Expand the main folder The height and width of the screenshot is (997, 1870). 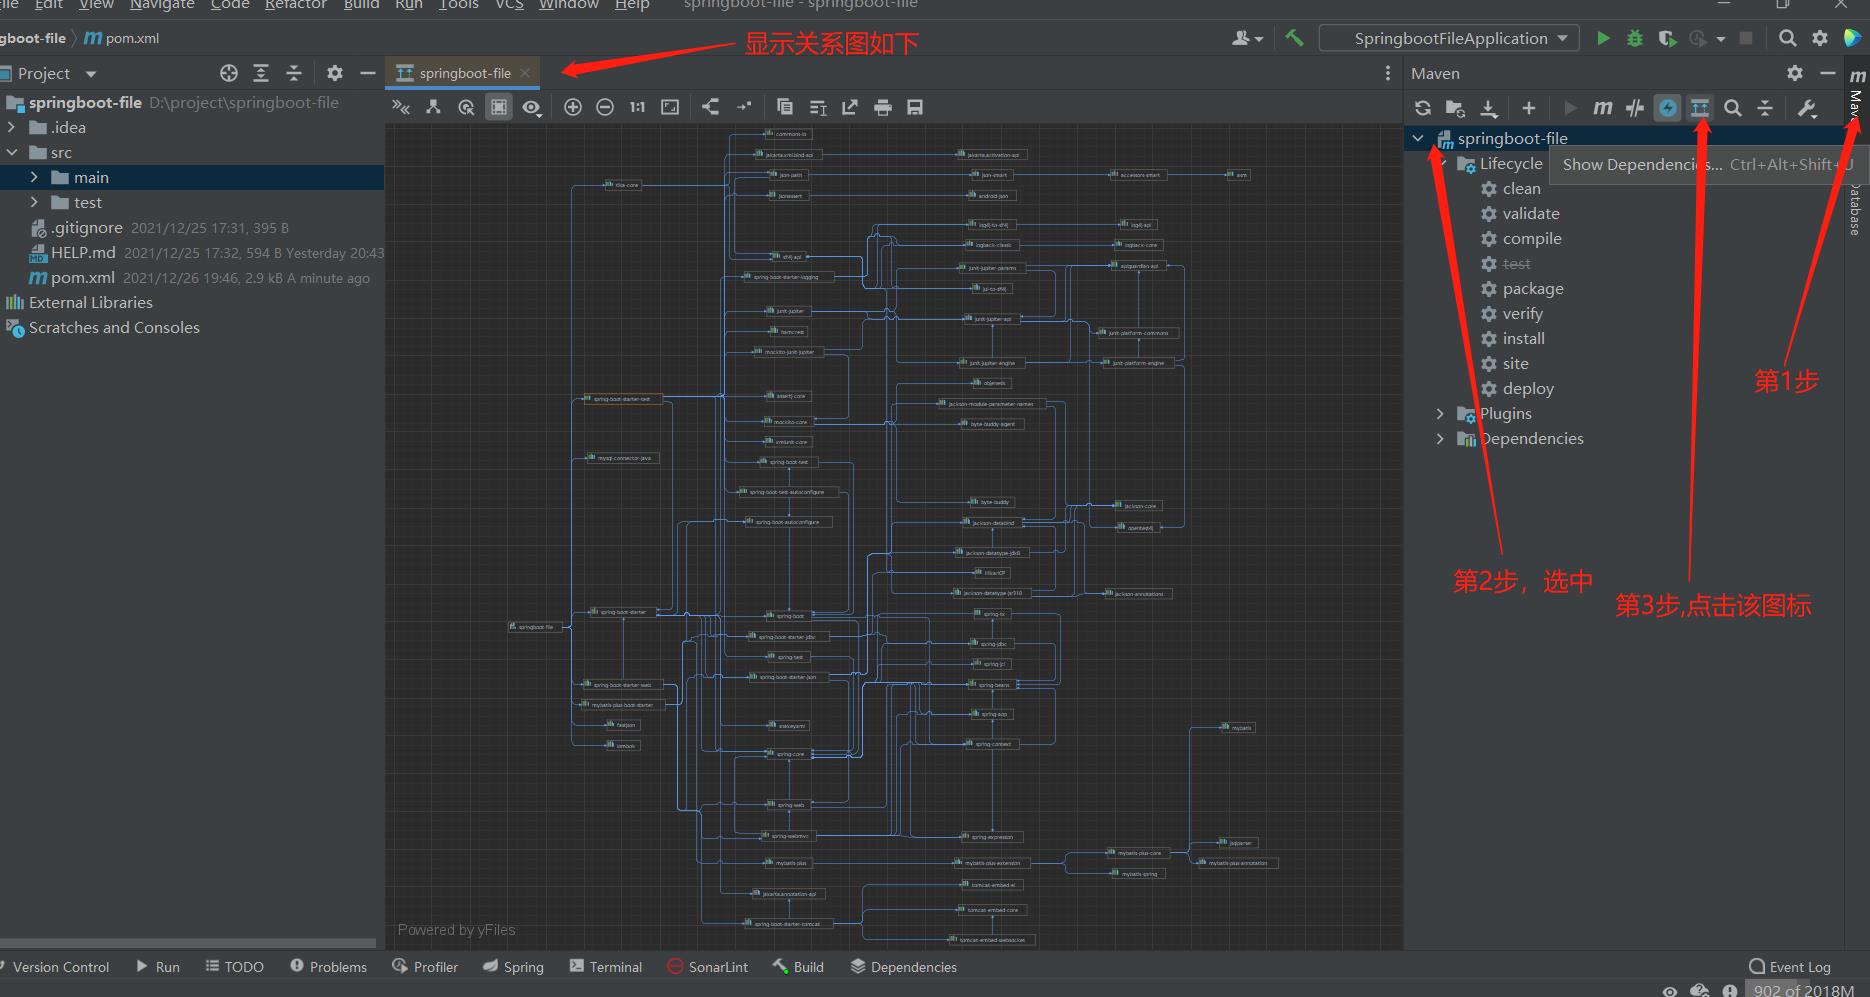tap(34, 177)
